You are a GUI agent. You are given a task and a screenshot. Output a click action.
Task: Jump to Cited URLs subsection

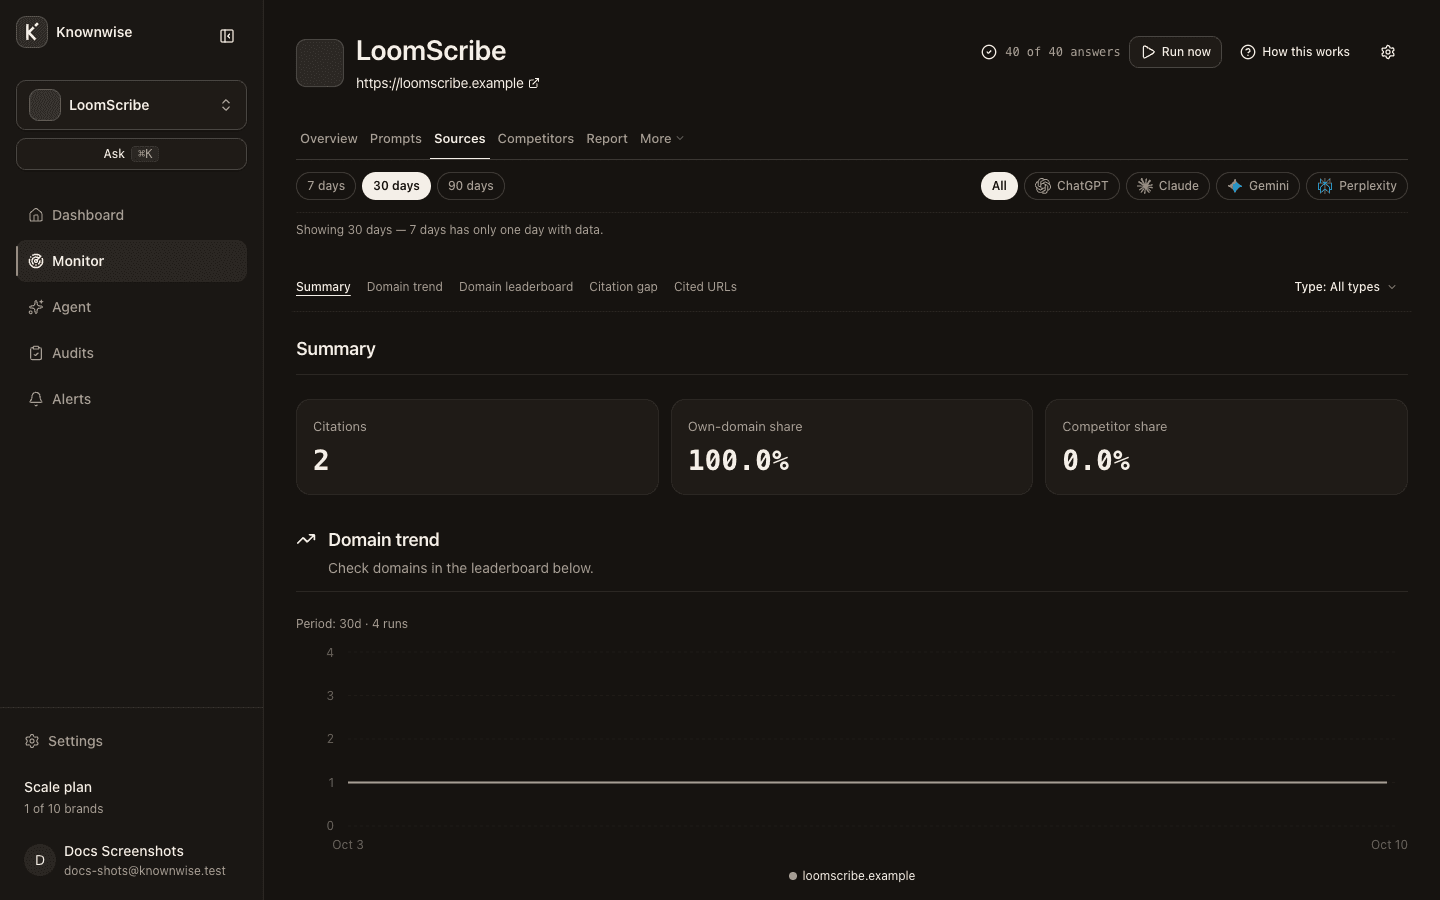[x=705, y=287]
